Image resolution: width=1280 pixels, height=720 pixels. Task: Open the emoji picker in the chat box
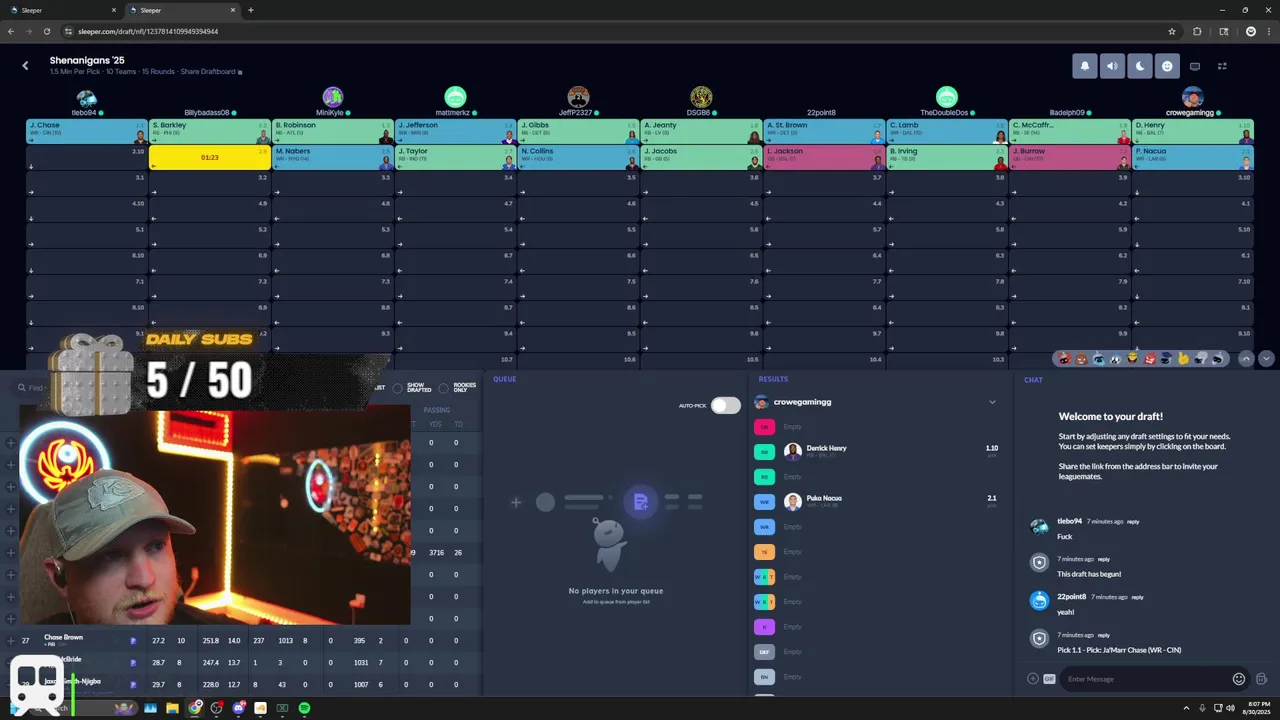pyautogui.click(x=1239, y=679)
